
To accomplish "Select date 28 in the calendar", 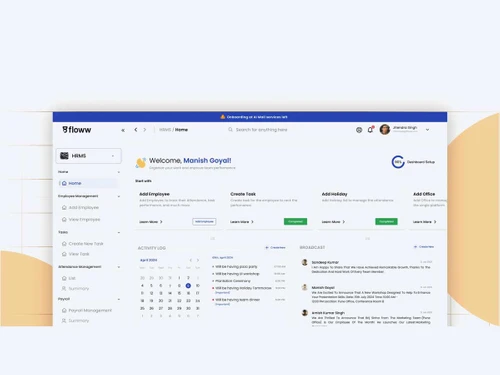I will (170, 308).
